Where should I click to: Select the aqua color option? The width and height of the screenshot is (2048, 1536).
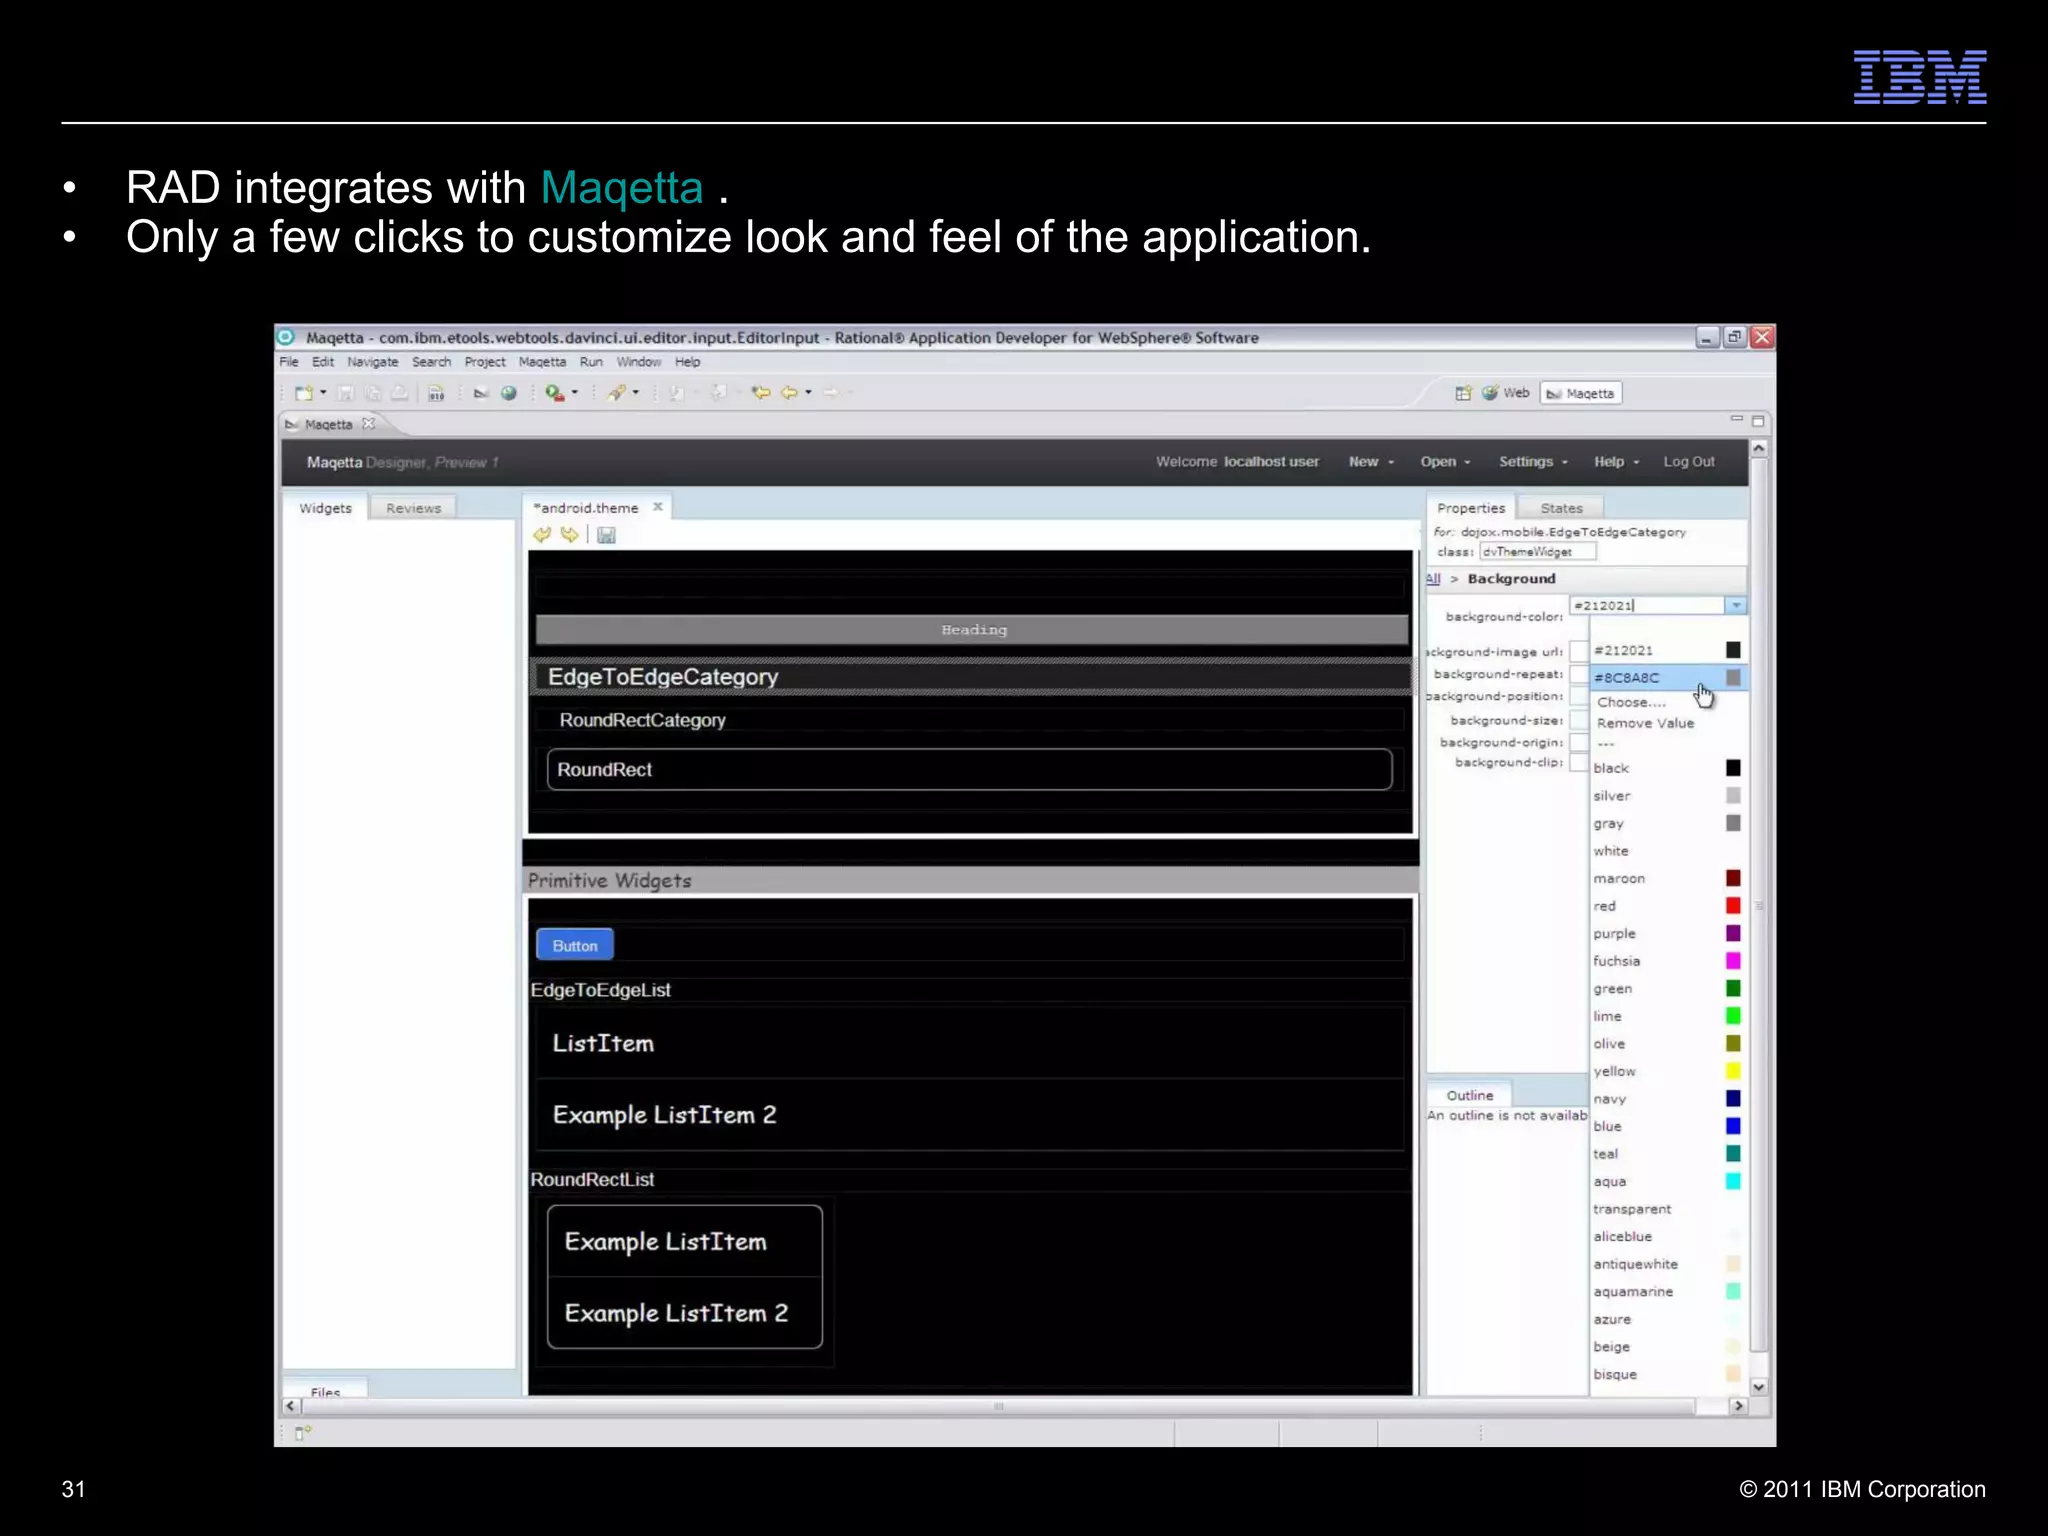pos(1668,1182)
